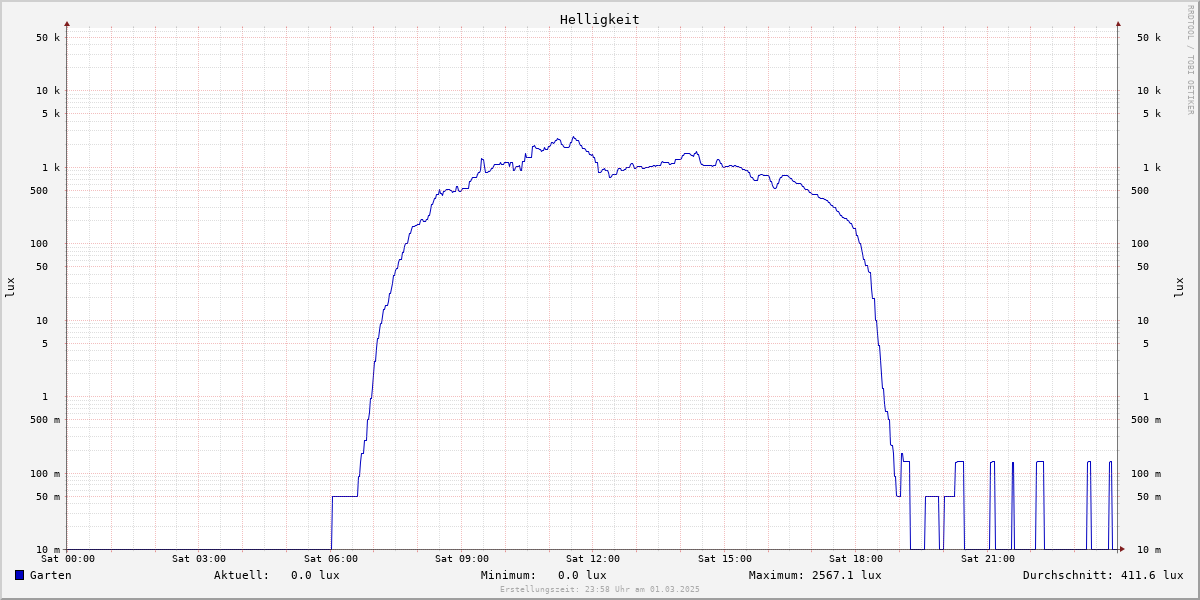Image resolution: width=1200 pixels, height=600 pixels.
Task: Select the Garten legend label
Action: tap(51, 575)
